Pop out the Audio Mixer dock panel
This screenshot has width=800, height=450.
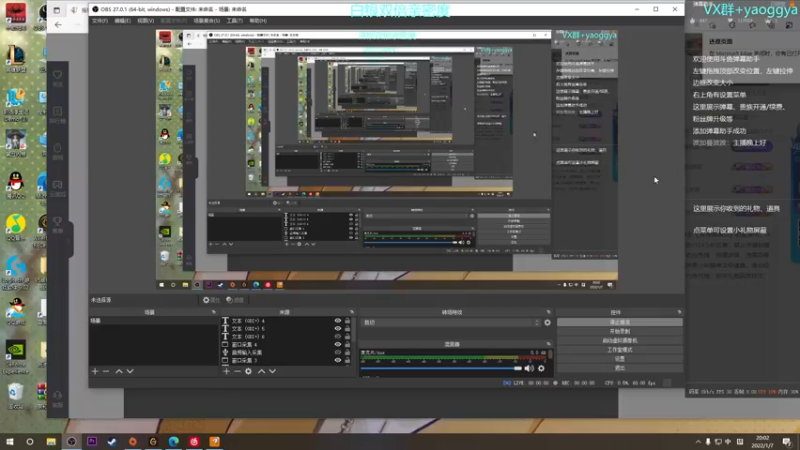548,344
